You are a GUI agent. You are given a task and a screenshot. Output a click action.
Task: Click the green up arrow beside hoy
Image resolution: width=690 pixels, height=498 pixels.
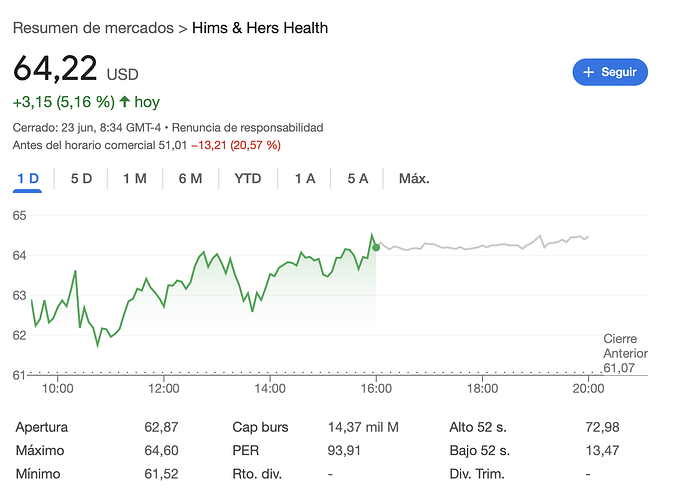[x=125, y=102]
